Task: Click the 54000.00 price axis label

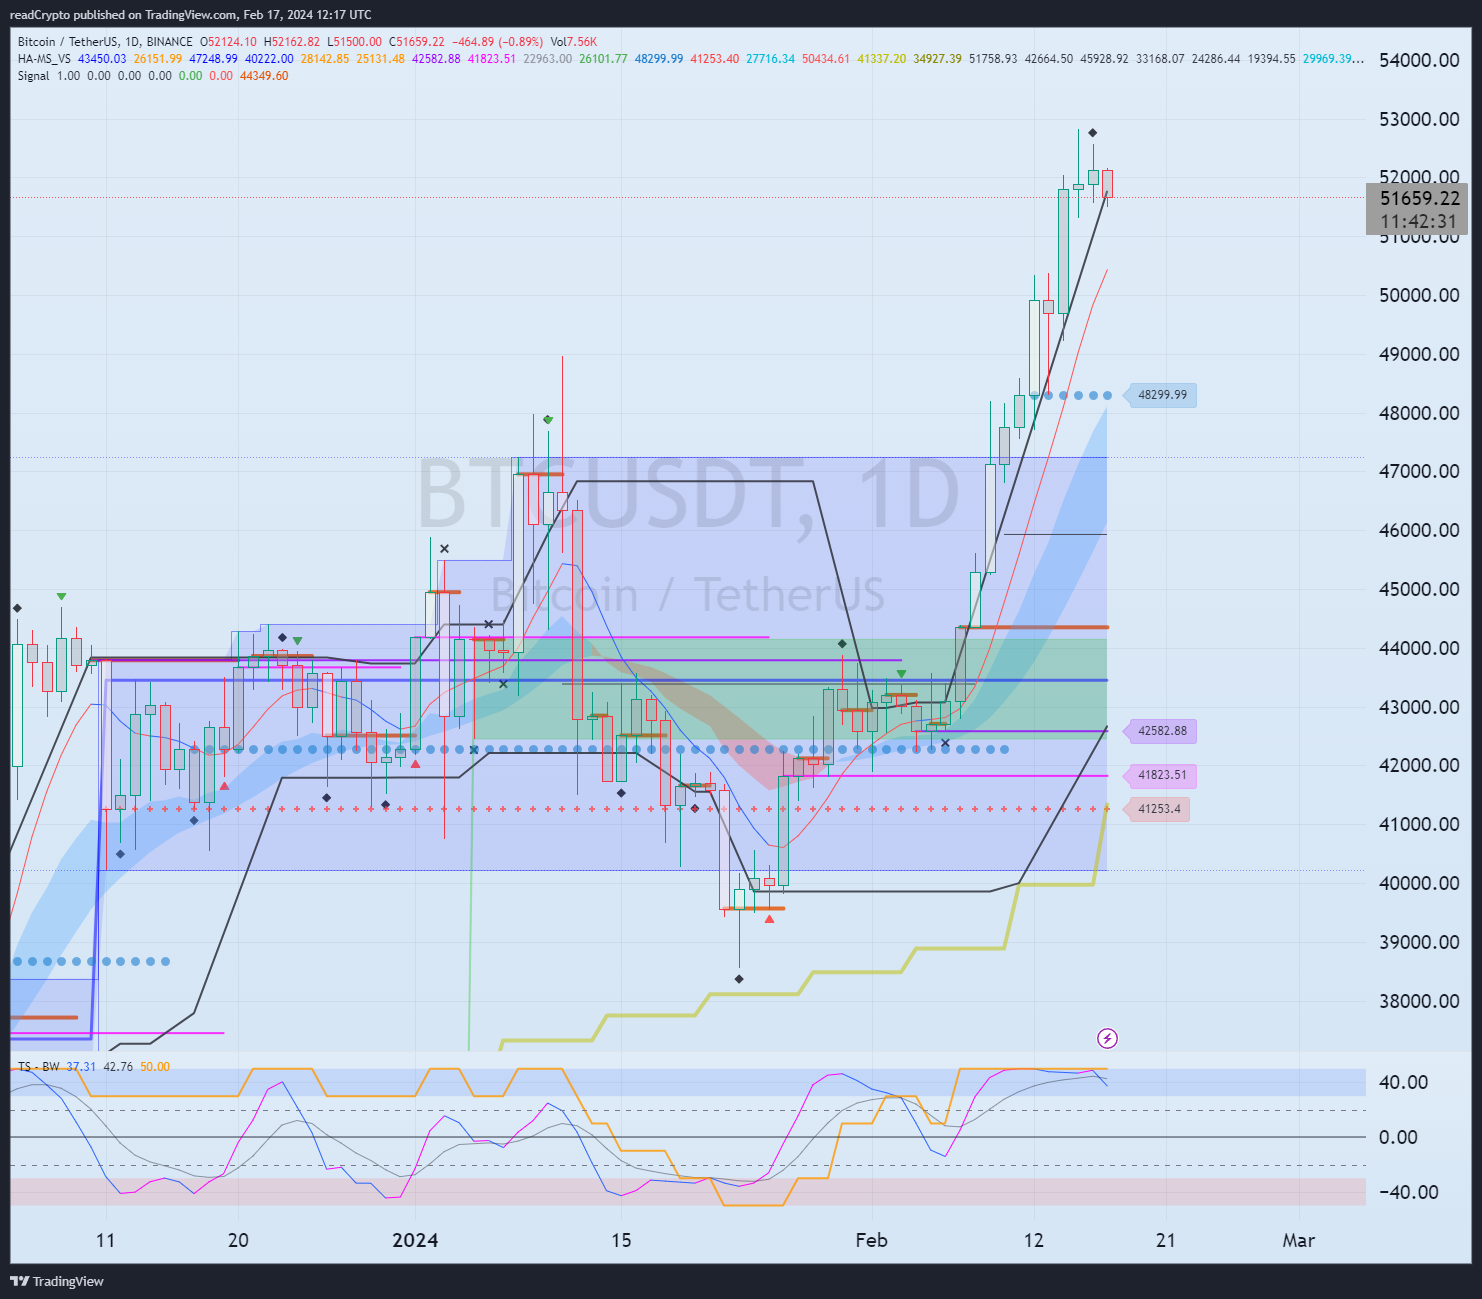Action: coord(1419,60)
